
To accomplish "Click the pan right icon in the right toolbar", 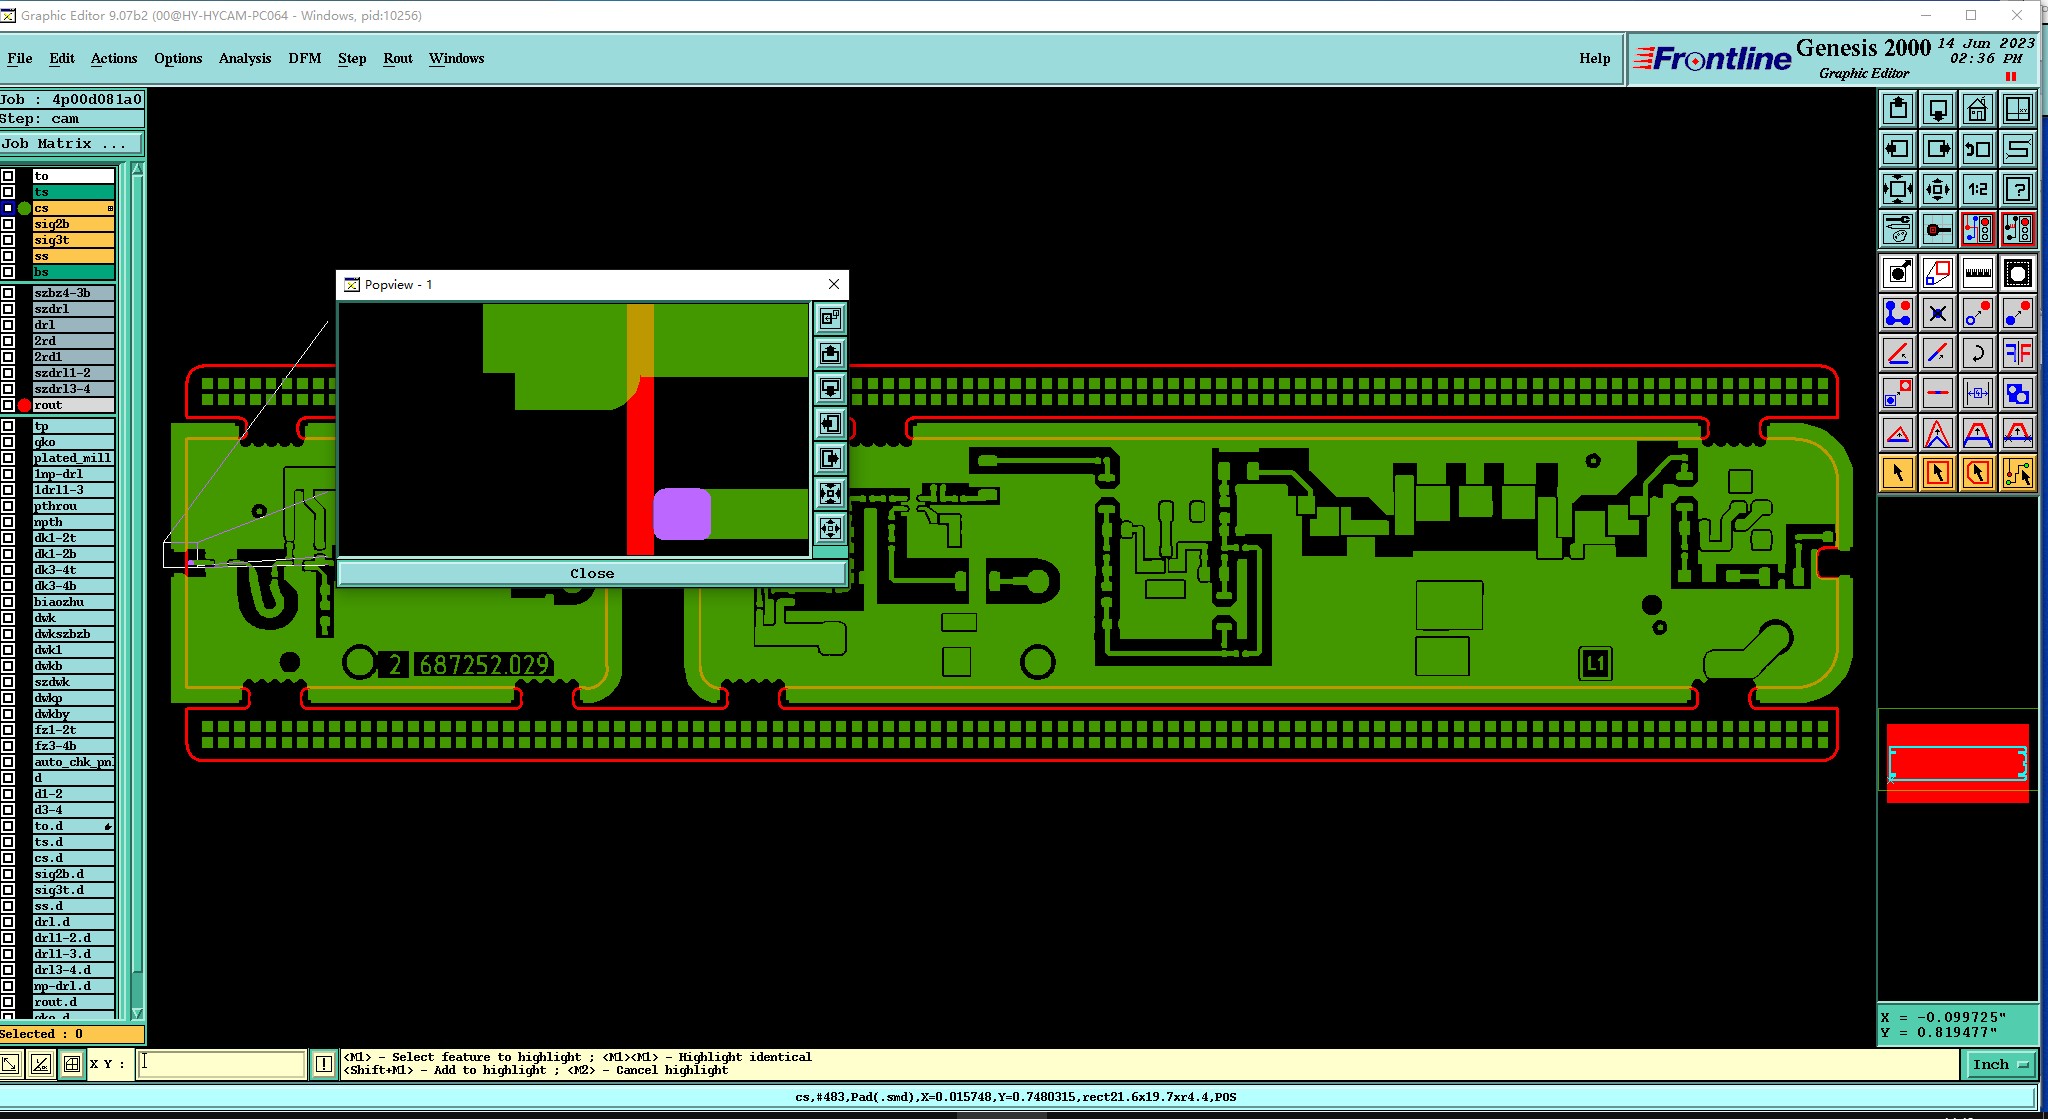I will (1937, 149).
